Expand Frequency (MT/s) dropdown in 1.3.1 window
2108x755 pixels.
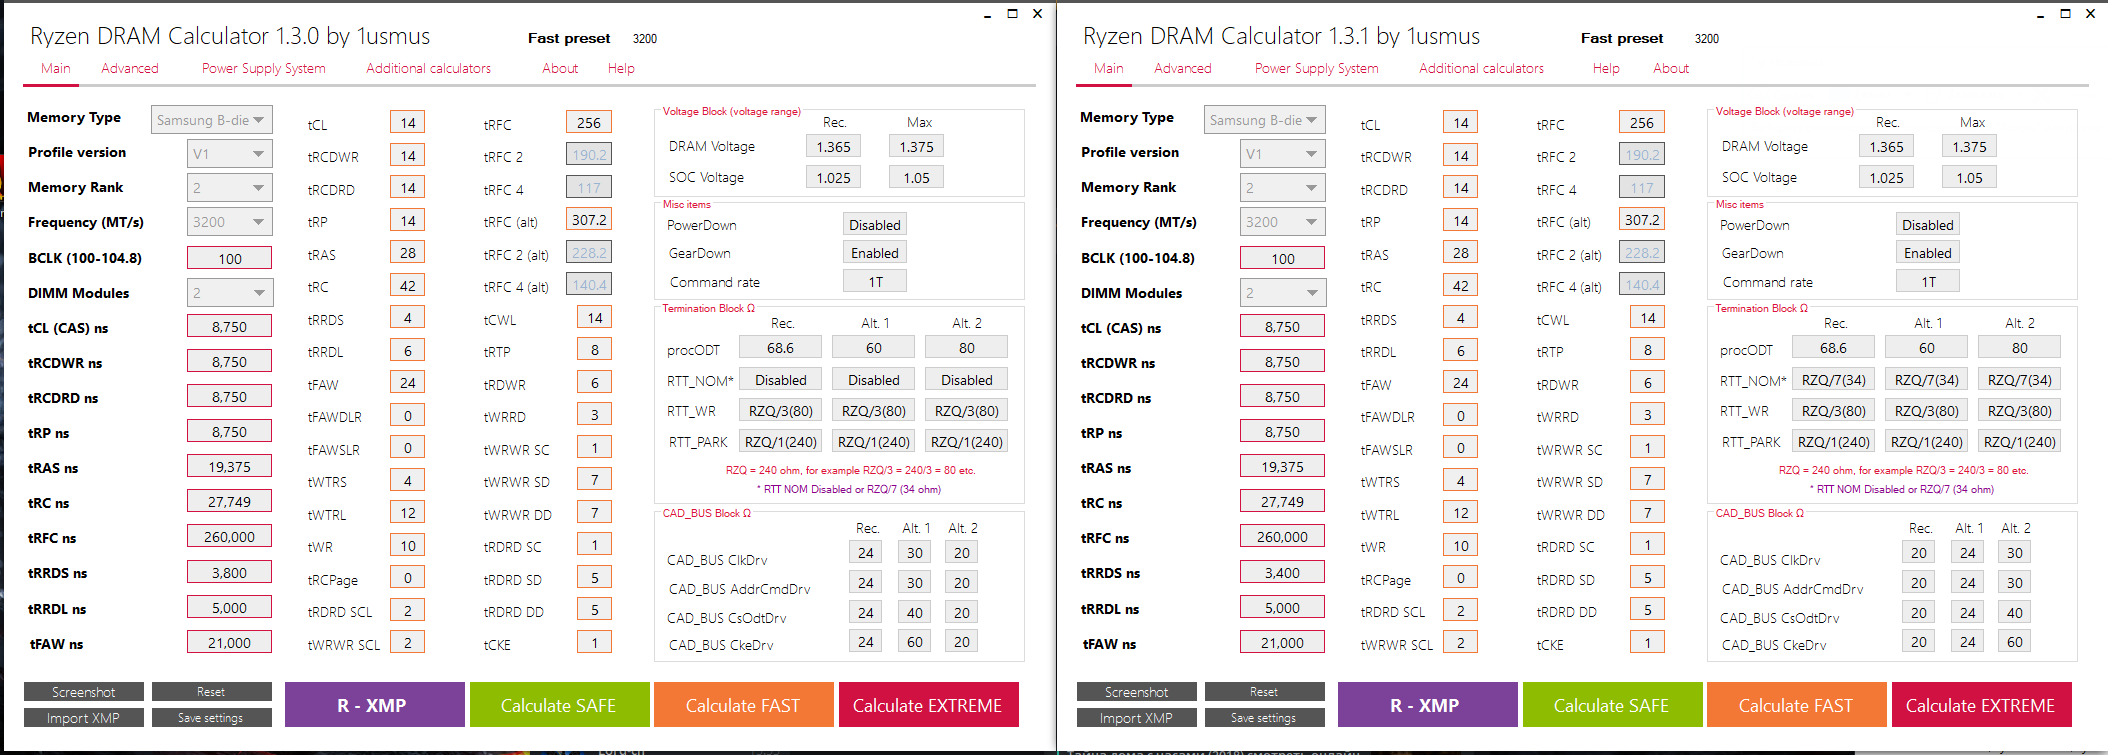(x=1282, y=222)
